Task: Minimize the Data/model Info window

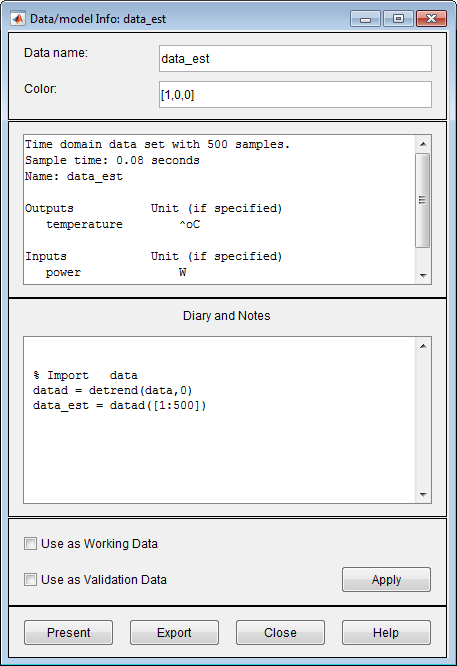Action: (x=365, y=19)
